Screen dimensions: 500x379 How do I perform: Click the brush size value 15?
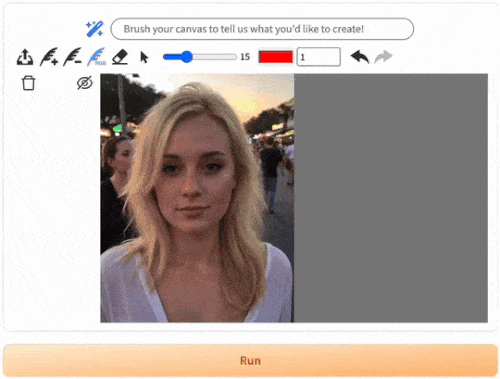click(245, 57)
